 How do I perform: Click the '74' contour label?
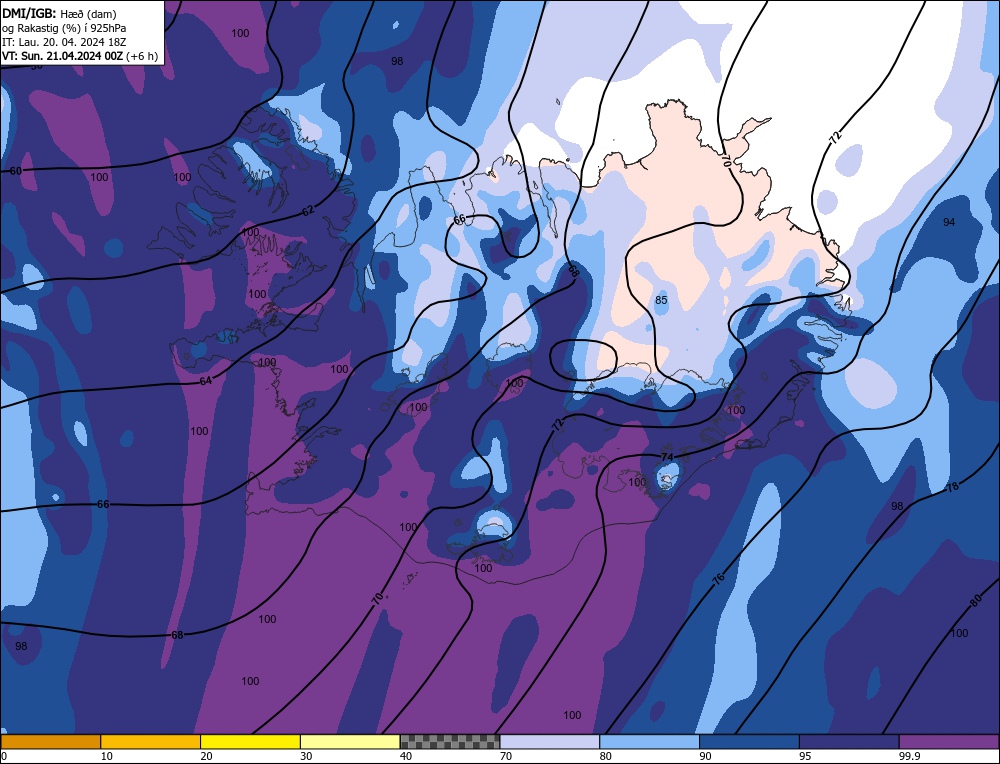coord(667,457)
